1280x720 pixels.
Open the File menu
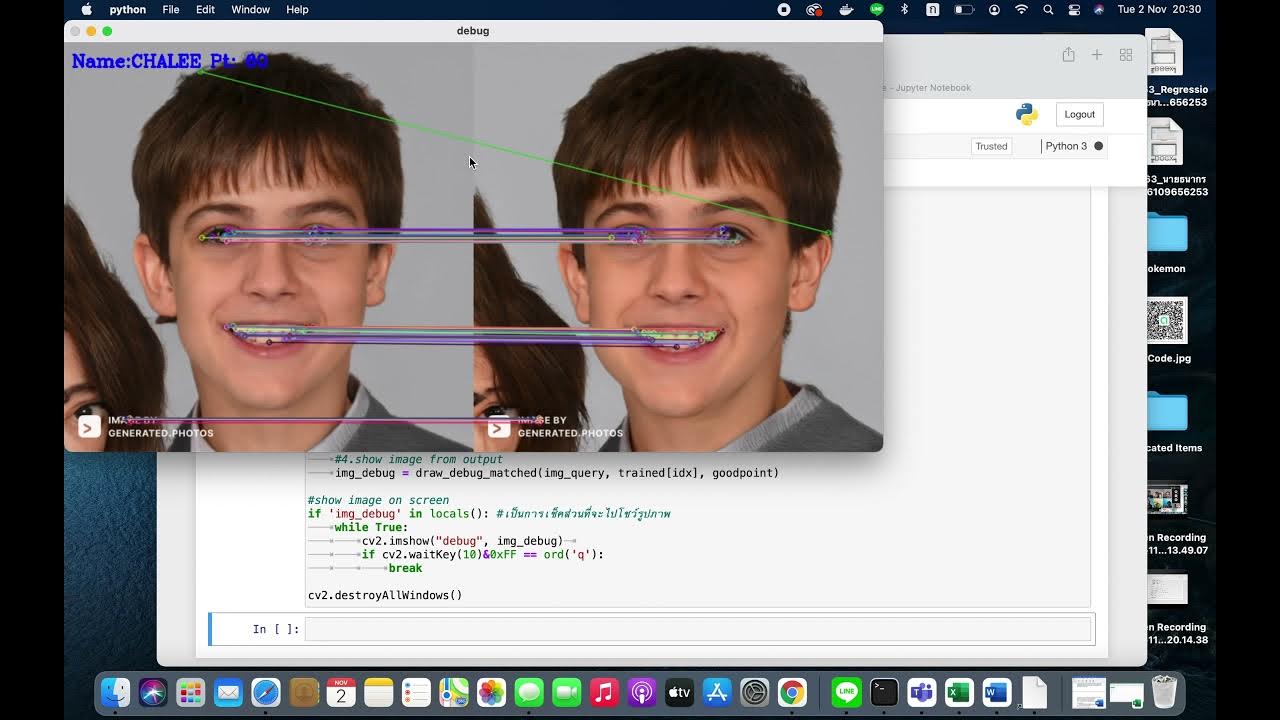(x=171, y=9)
